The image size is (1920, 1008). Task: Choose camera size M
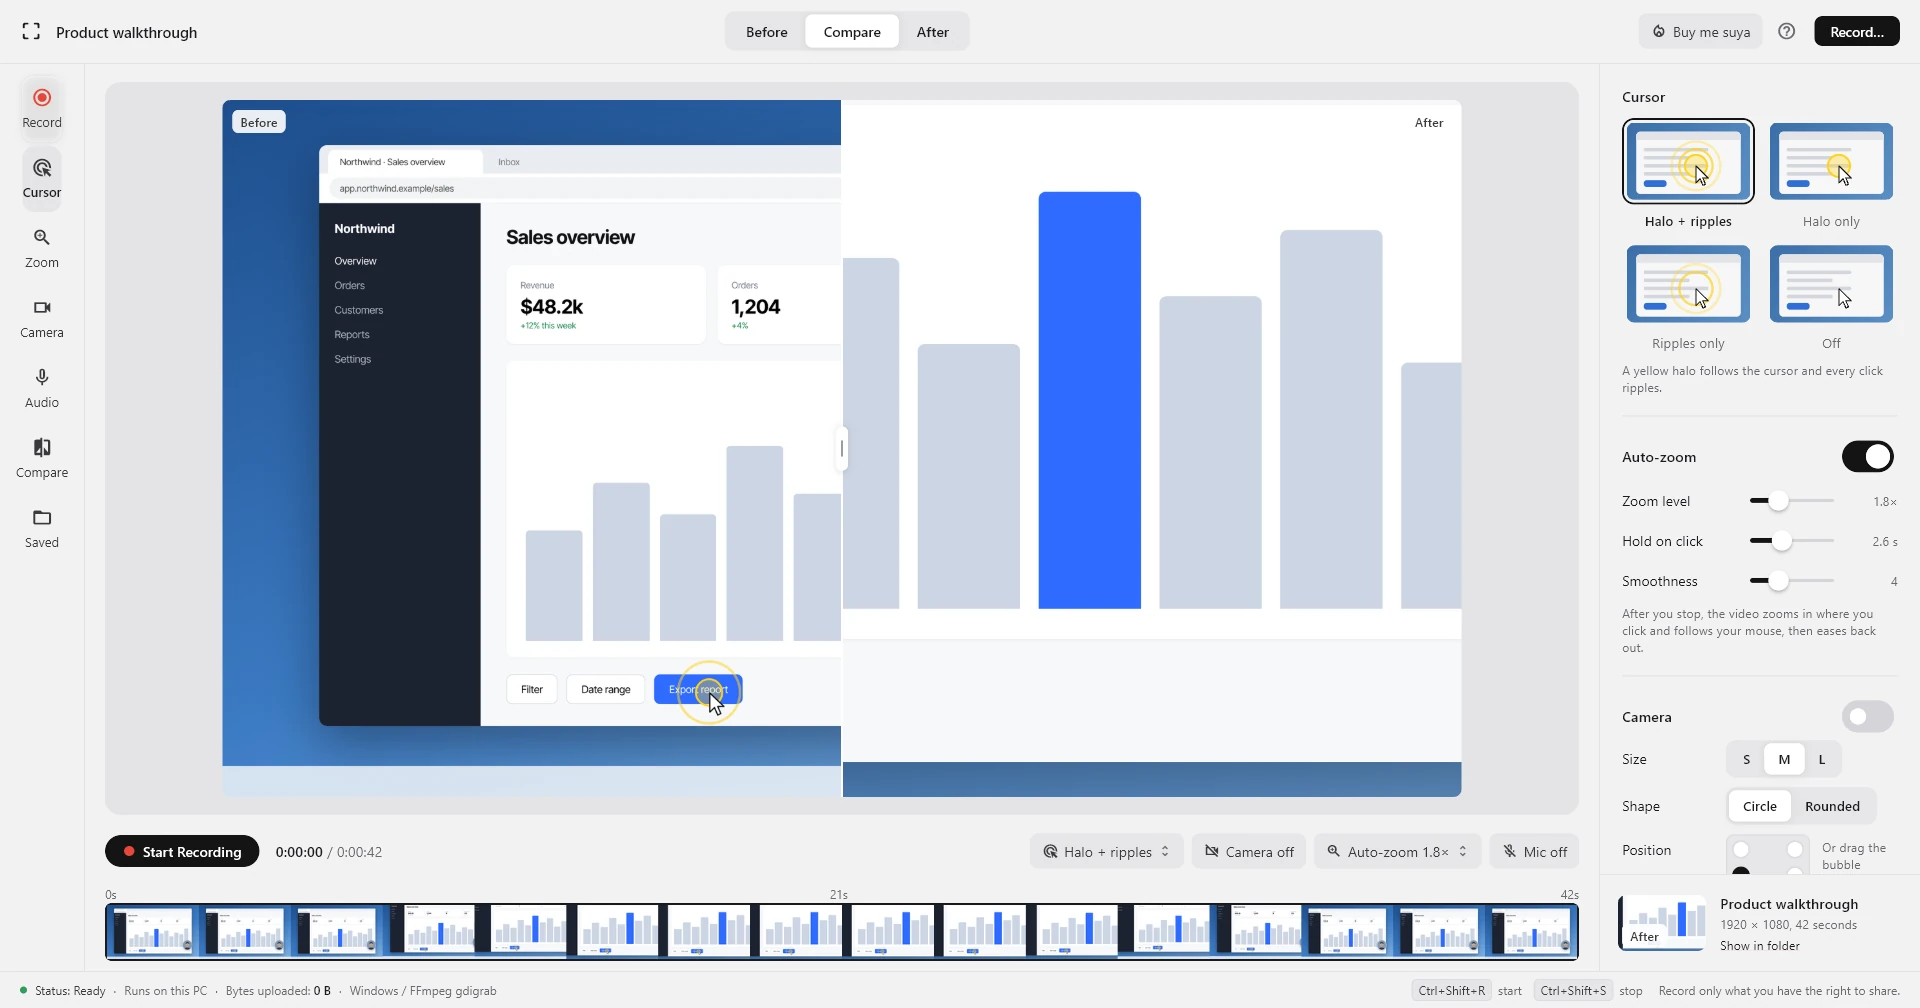[1784, 759]
